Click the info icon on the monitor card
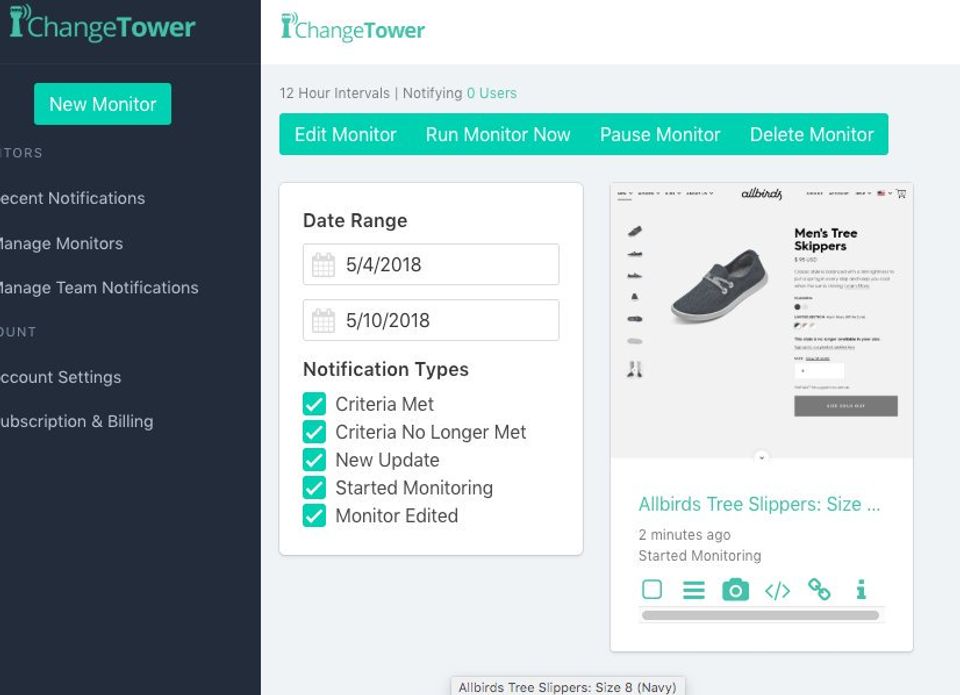Image resolution: width=960 pixels, height=695 pixels. (861, 590)
